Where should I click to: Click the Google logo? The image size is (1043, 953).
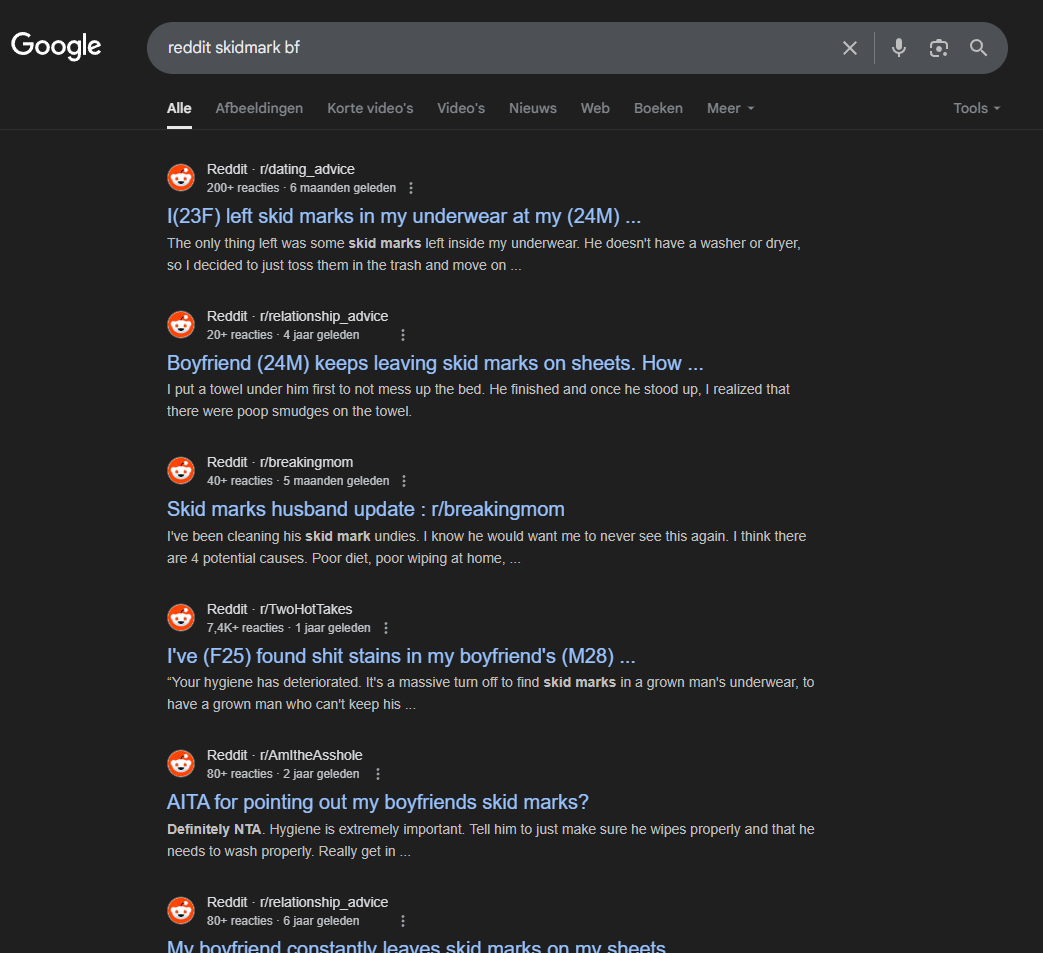point(56,46)
